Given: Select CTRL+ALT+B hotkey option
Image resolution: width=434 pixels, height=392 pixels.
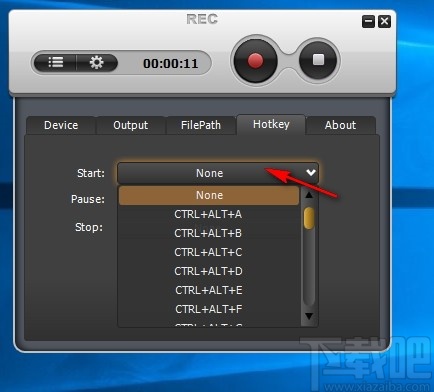Looking at the screenshot, I should 209,233.
